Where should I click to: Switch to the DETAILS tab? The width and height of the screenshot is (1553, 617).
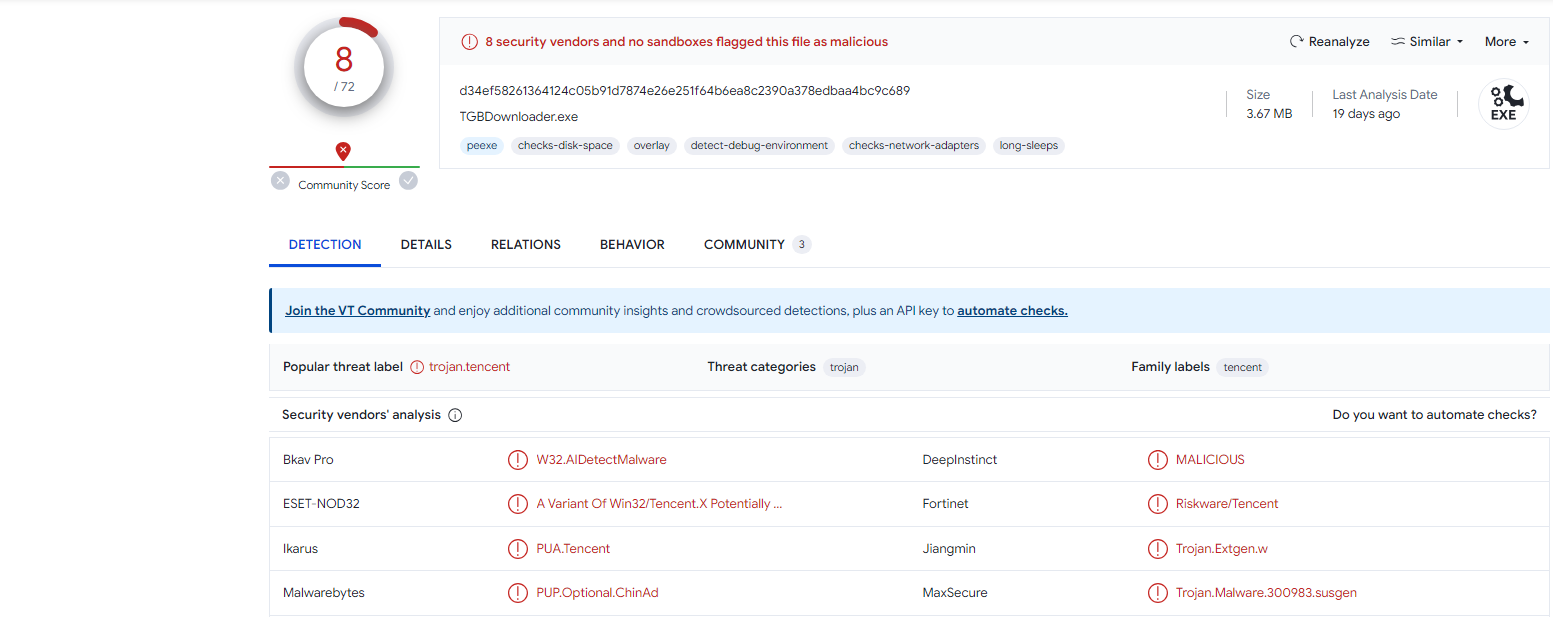(x=426, y=245)
